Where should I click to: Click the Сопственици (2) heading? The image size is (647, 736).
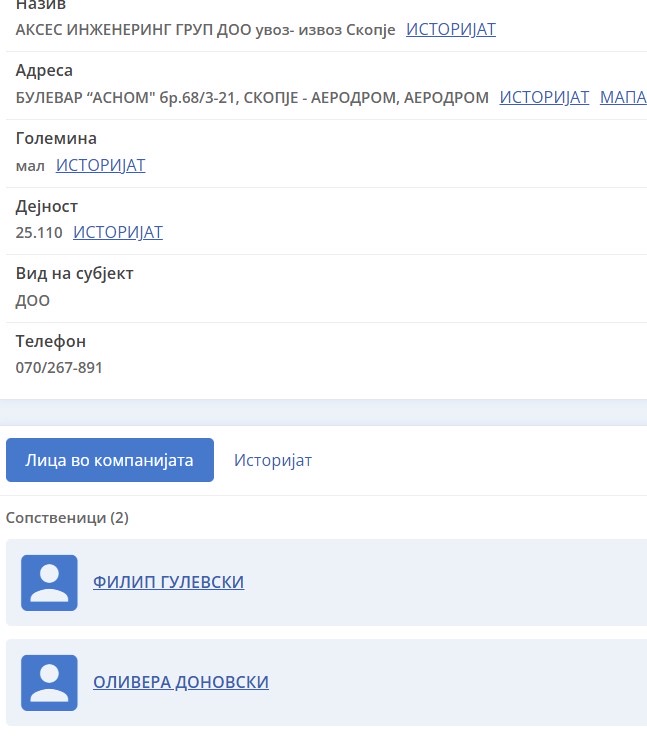click(x=67, y=518)
